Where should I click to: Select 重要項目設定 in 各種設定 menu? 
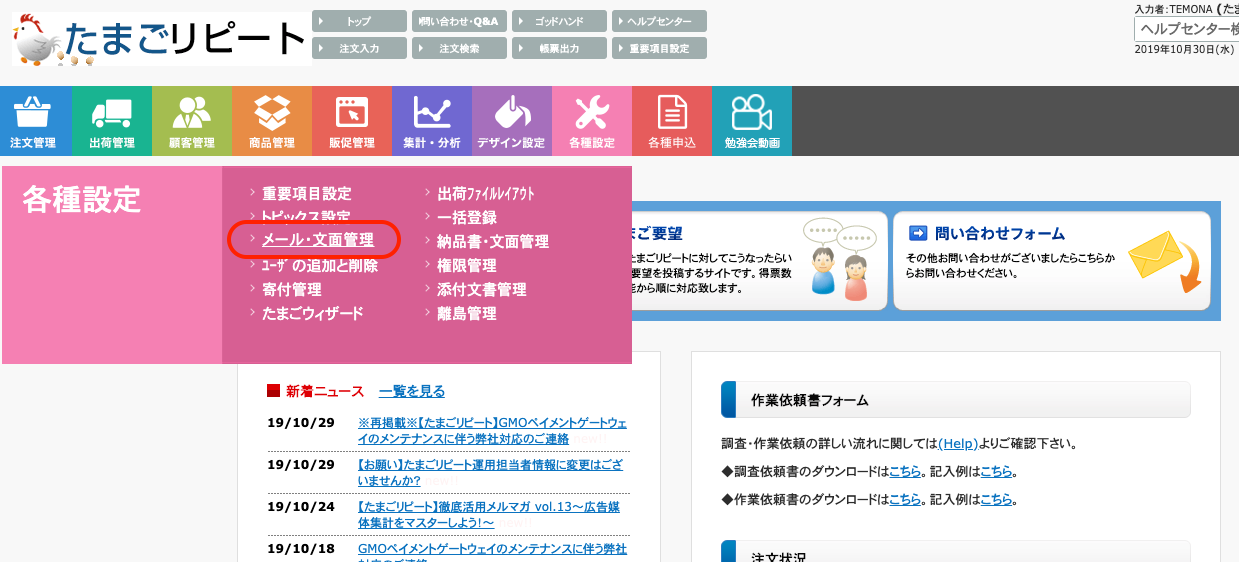(x=306, y=193)
